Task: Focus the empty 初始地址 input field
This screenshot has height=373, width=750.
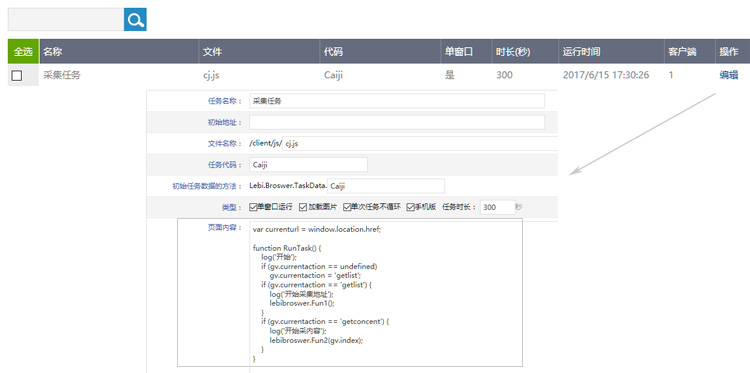Action: [x=397, y=122]
